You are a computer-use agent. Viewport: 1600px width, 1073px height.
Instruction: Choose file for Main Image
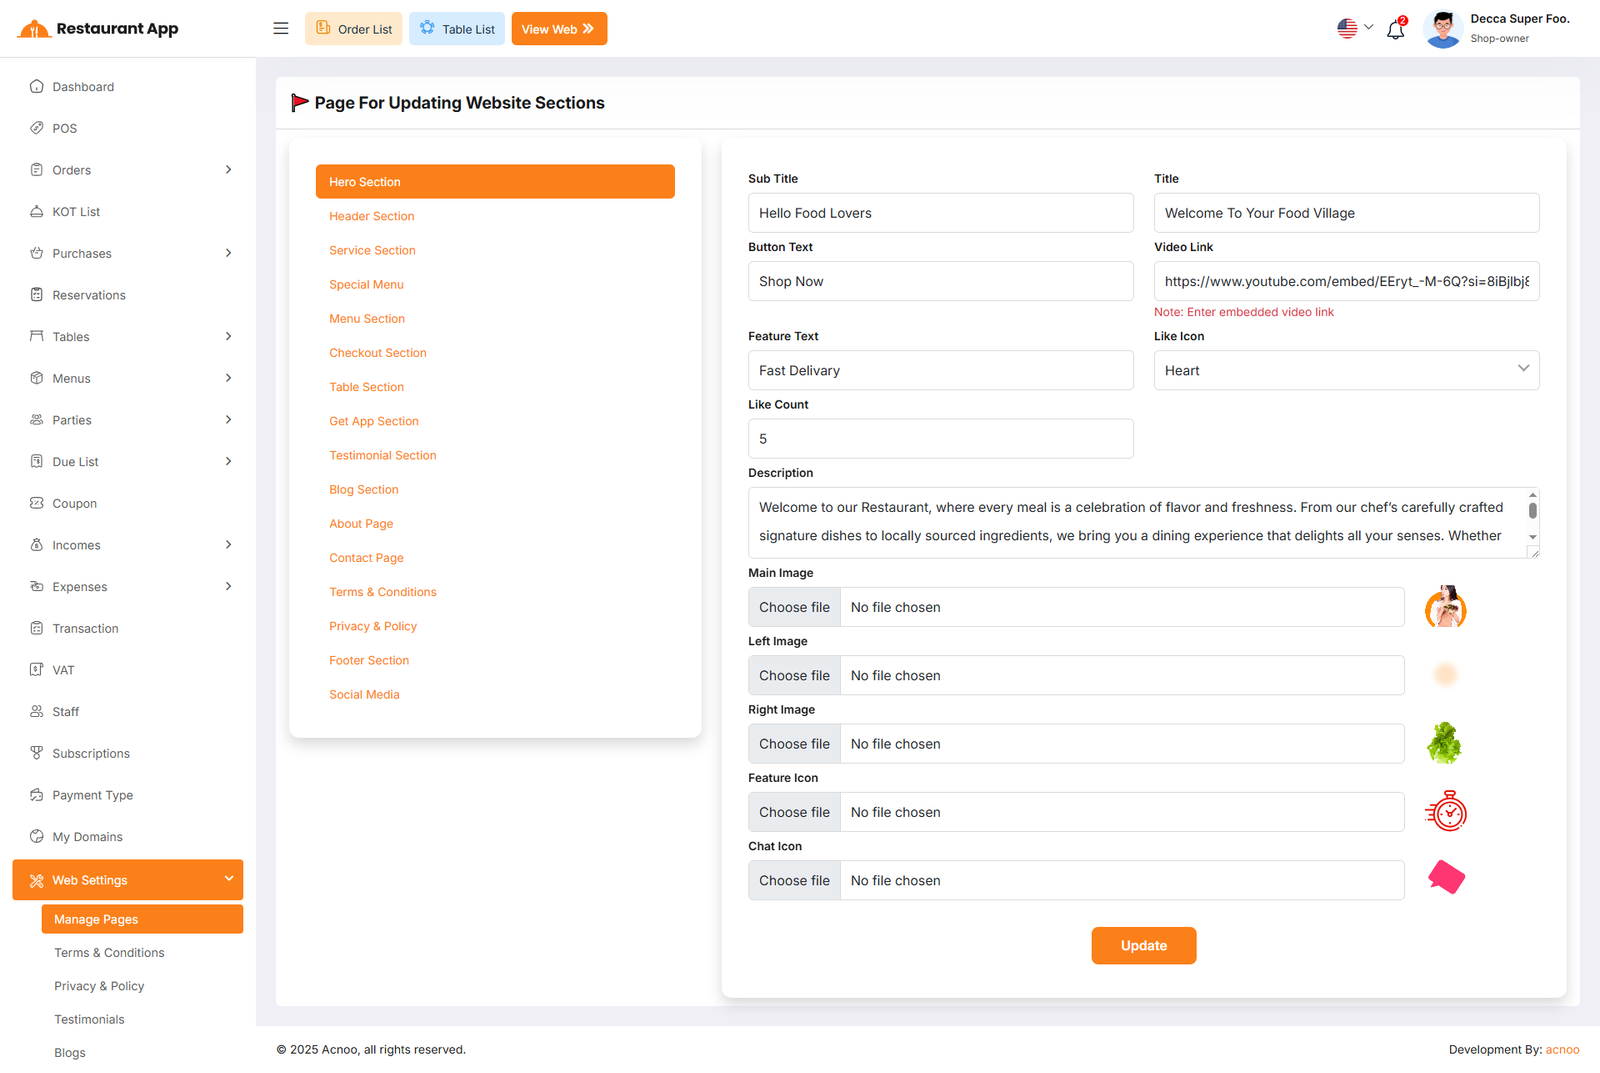tap(794, 608)
